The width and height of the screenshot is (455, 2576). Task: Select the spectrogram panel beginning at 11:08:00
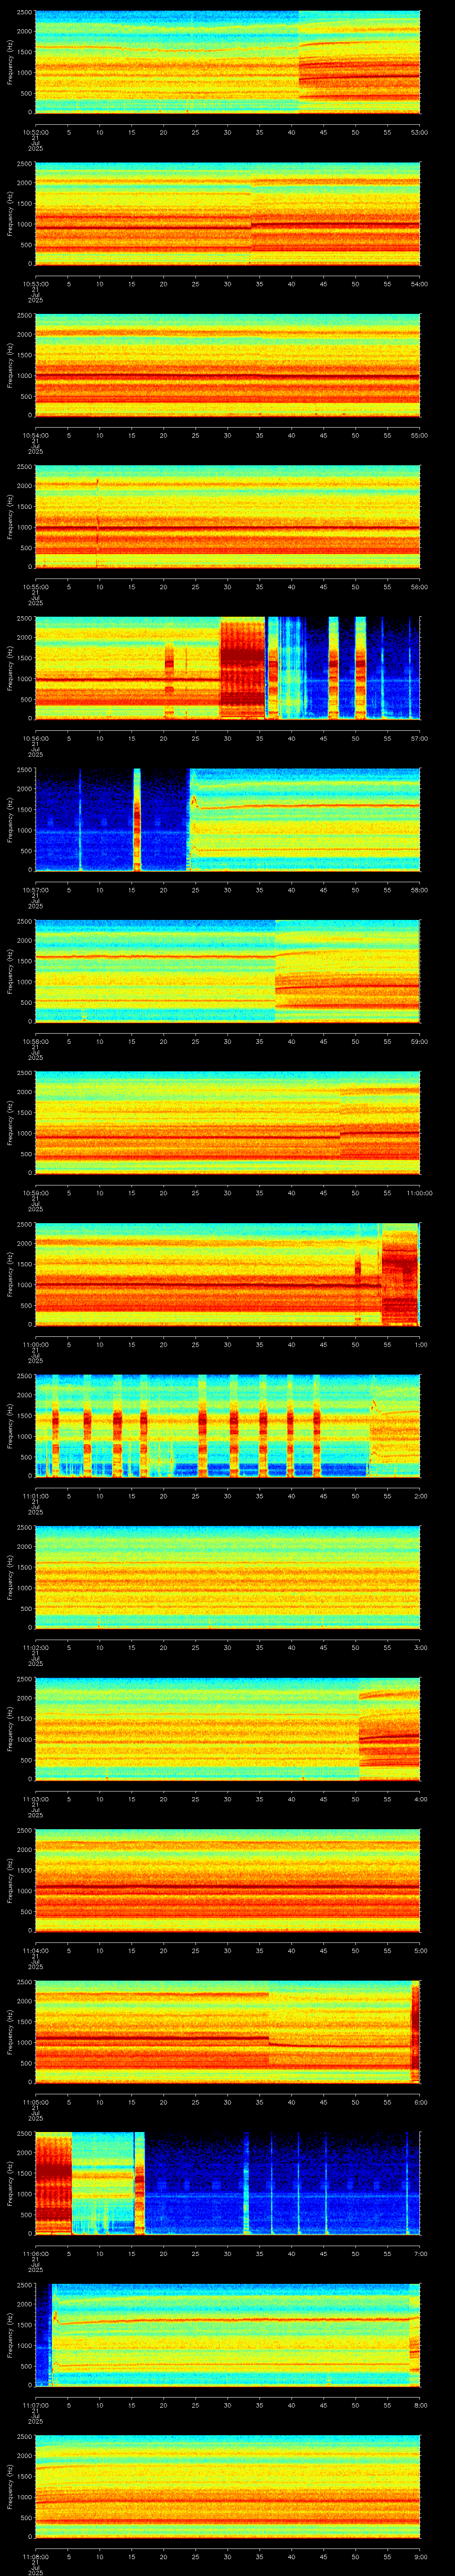point(227,2486)
